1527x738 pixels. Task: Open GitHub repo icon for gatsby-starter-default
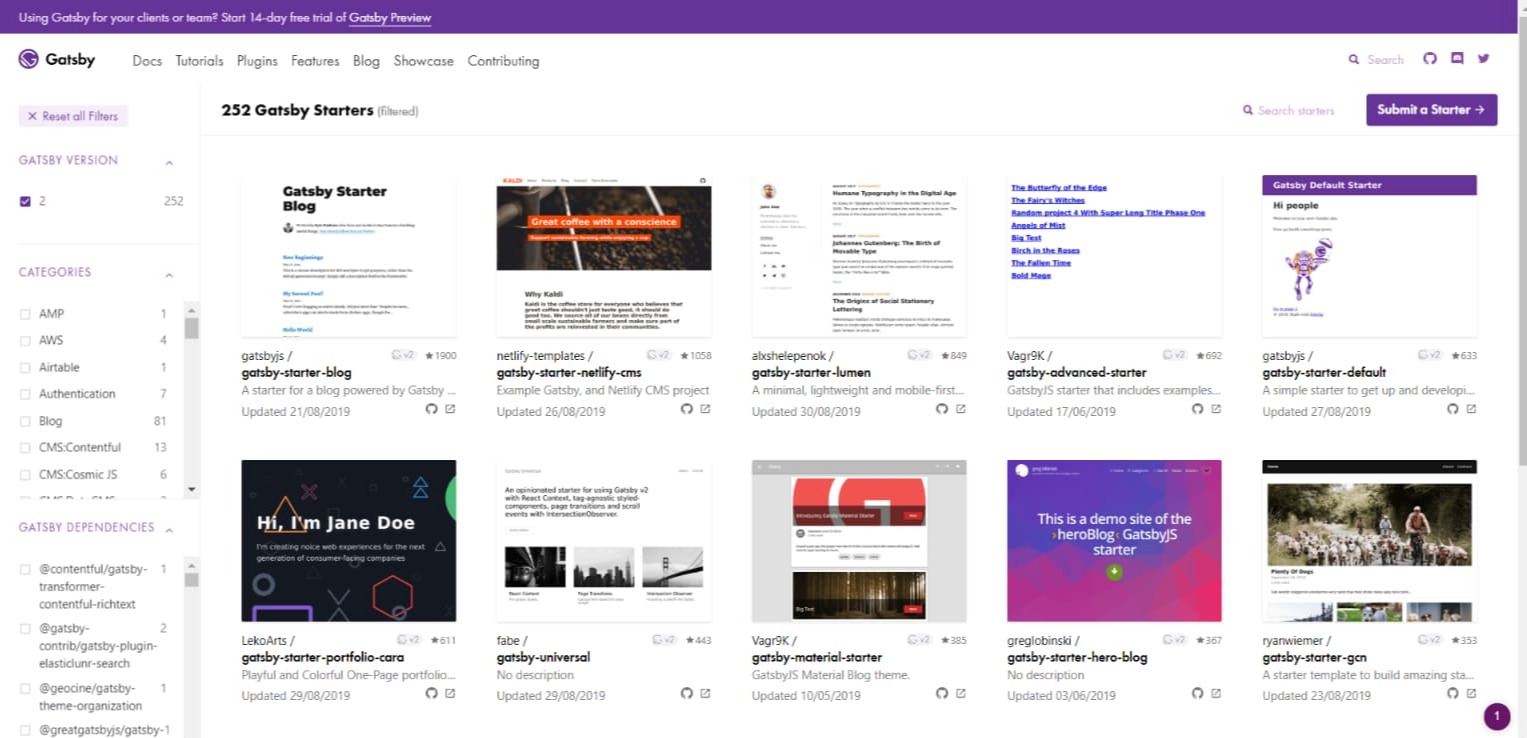click(1453, 409)
